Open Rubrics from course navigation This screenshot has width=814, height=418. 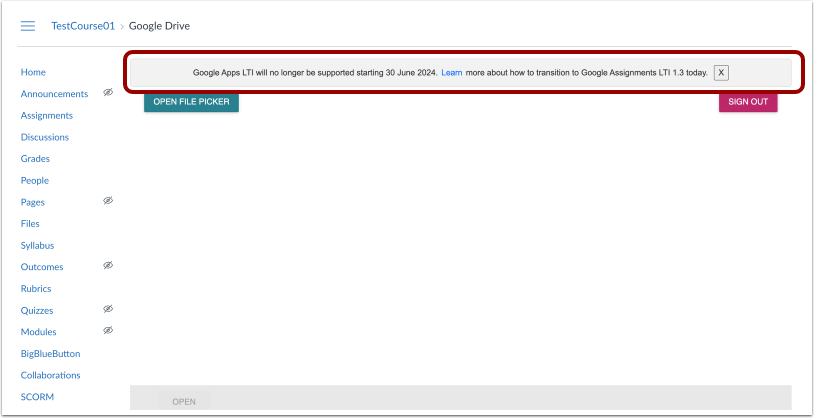pos(36,289)
